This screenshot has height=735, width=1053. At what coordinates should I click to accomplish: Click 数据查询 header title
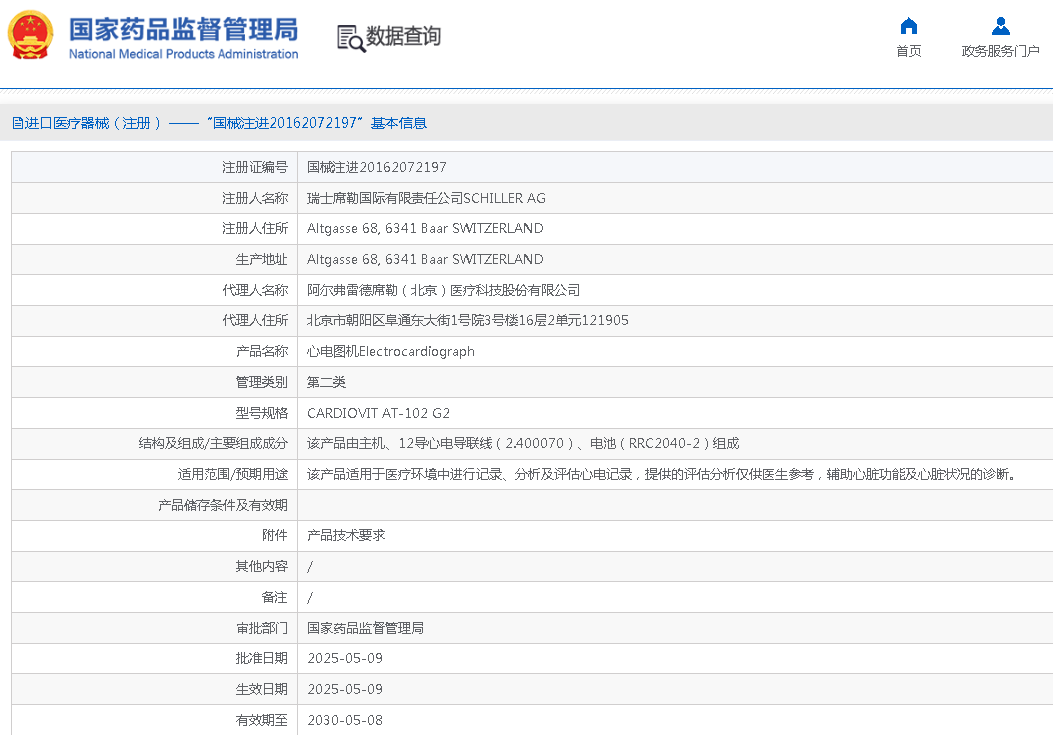pyautogui.click(x=404, y=36)
